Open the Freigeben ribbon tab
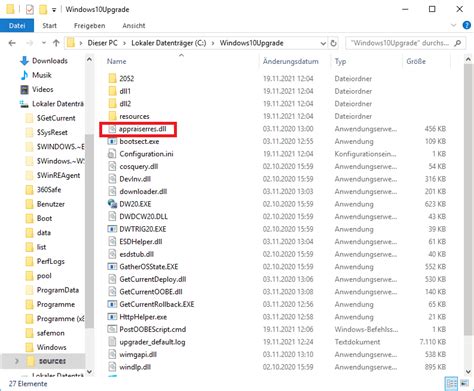This screenshot has width=474, height=391. [x=89, y=26]
